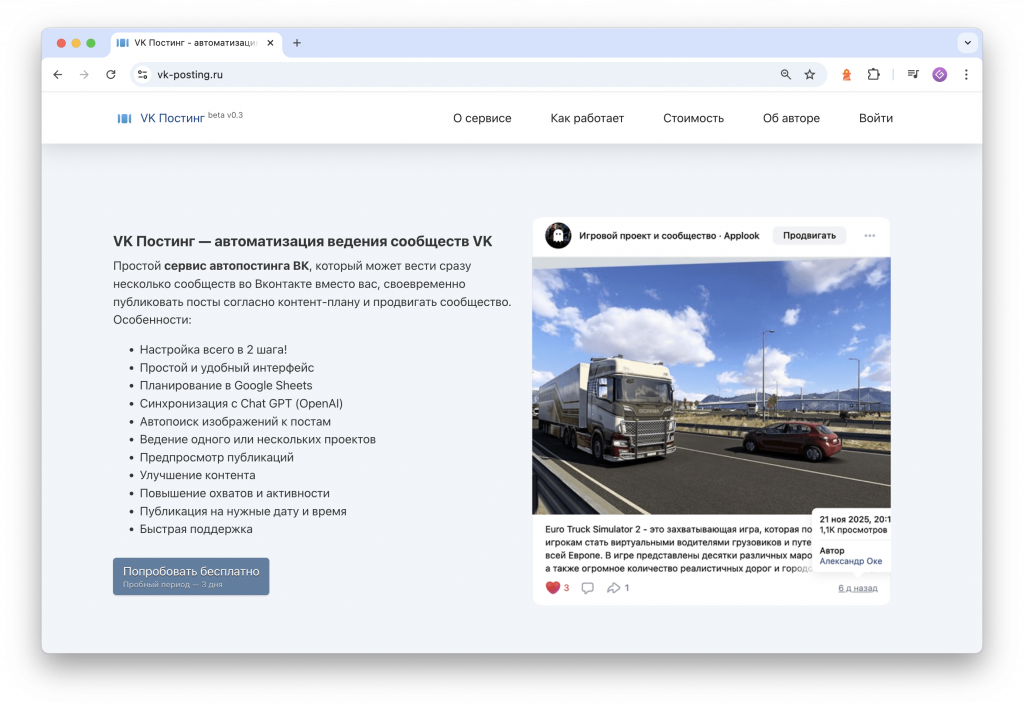Click the heart like icon on post
This screenshot has height=708, width=1024.
[552, 588]
